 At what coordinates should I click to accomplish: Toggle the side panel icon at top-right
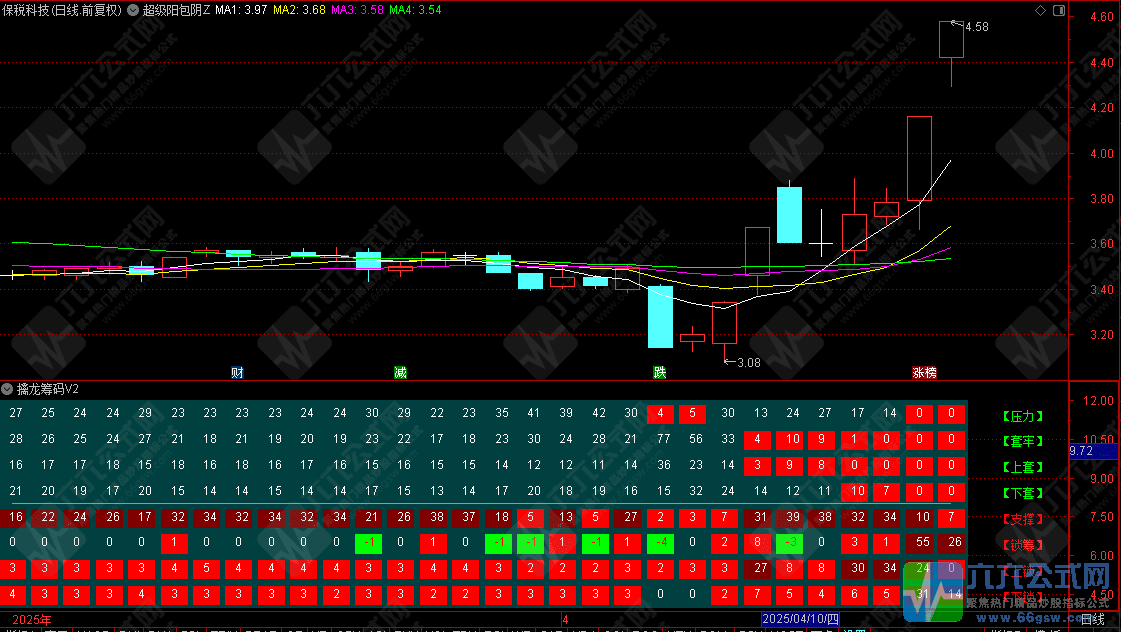1058,10
